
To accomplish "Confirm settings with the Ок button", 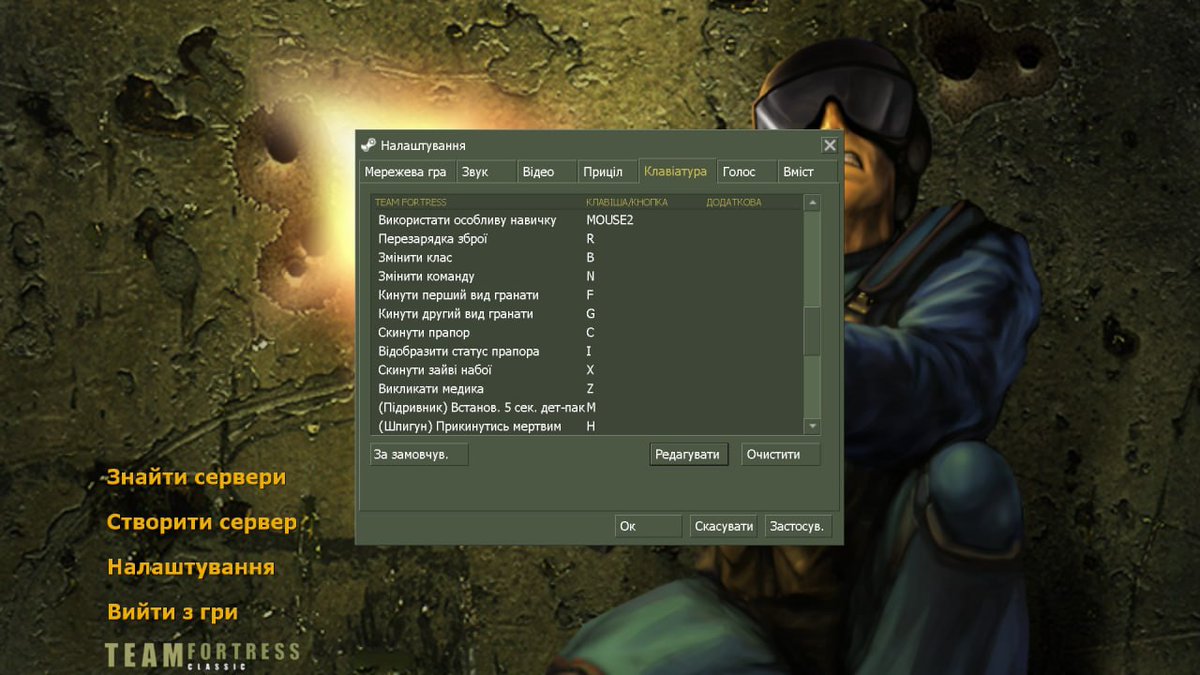I will tap(648, 526).
